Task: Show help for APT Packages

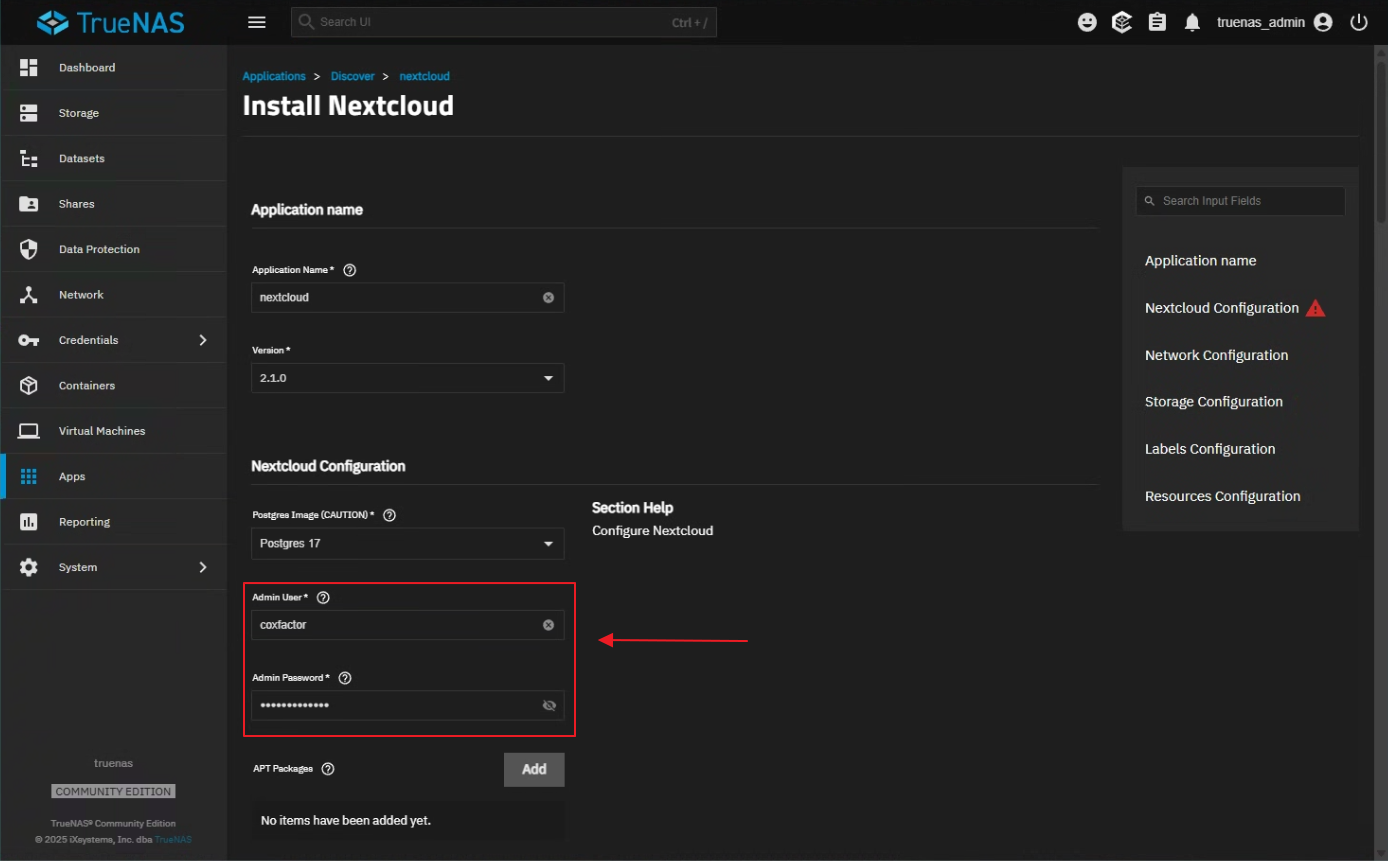Action: (328, 769)
